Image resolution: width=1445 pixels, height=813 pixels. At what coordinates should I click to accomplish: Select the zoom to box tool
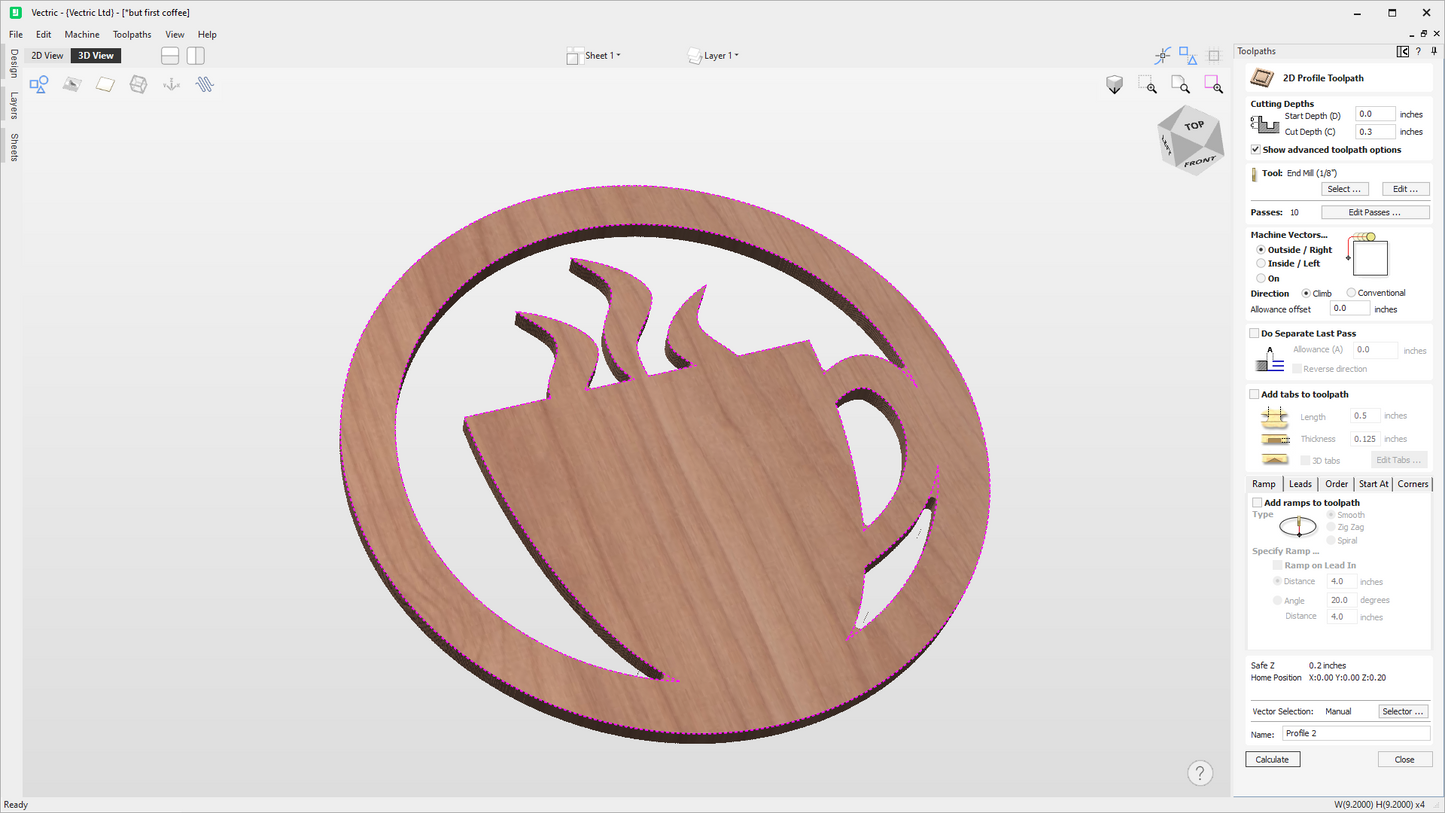point(1147,84)
